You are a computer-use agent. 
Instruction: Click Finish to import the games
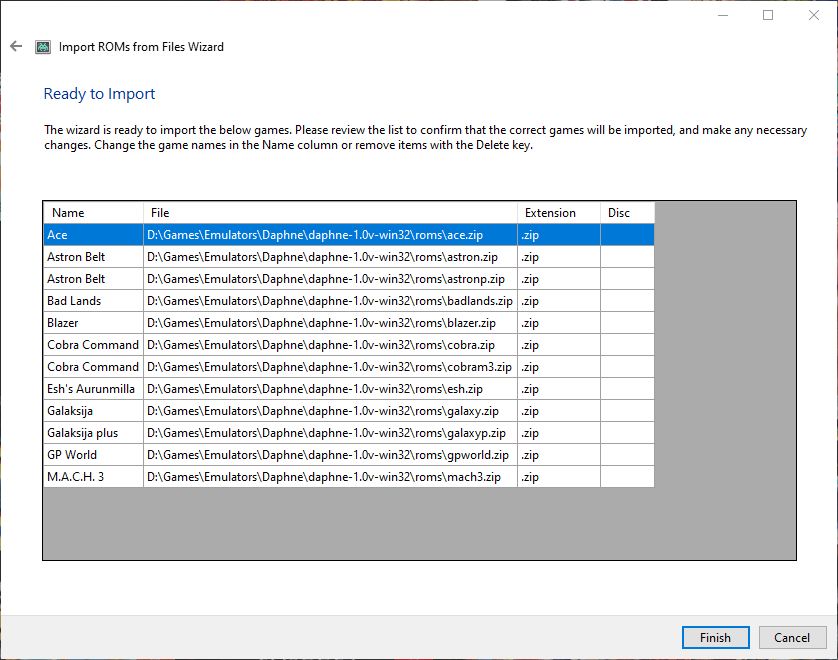714,637
